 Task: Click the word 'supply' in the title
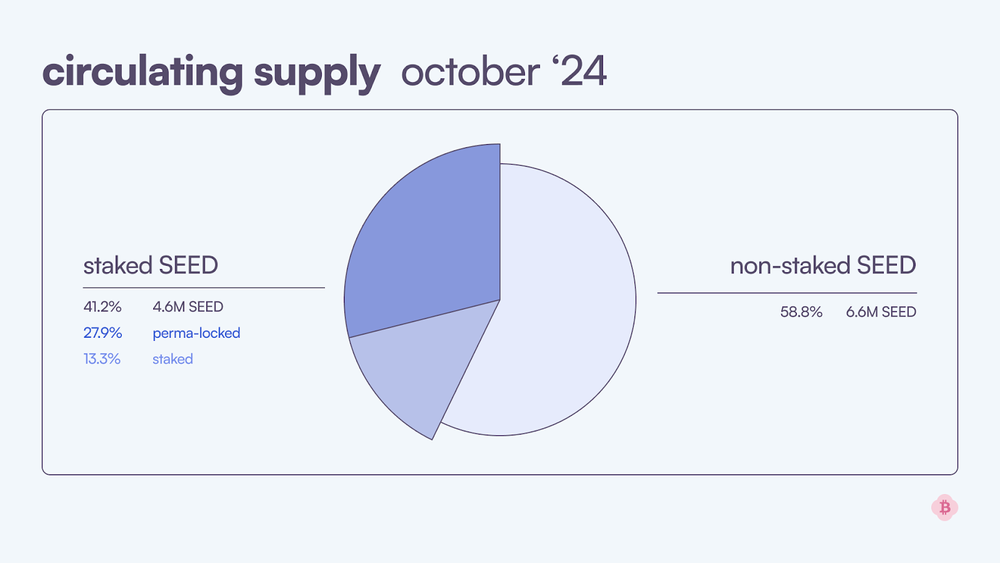(317, 77)
